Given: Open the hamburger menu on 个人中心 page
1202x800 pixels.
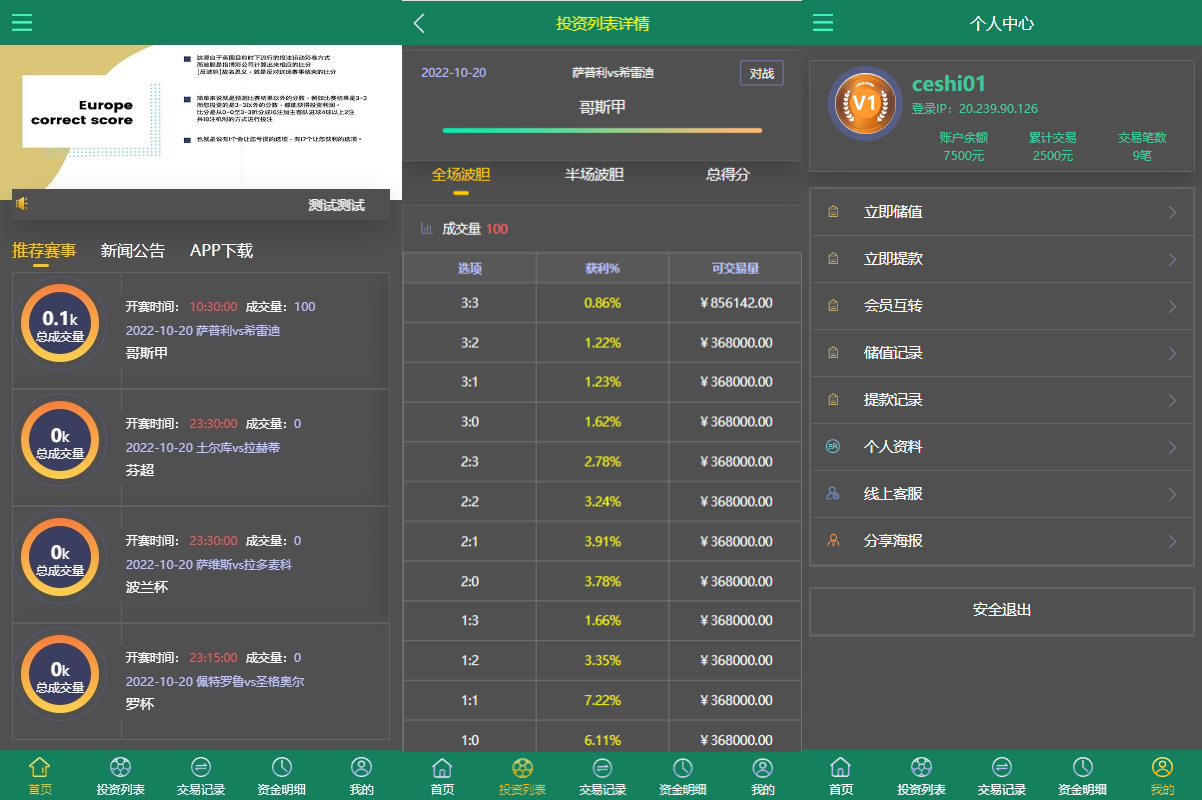Looking at the screenshot, I should click(822, 22).
